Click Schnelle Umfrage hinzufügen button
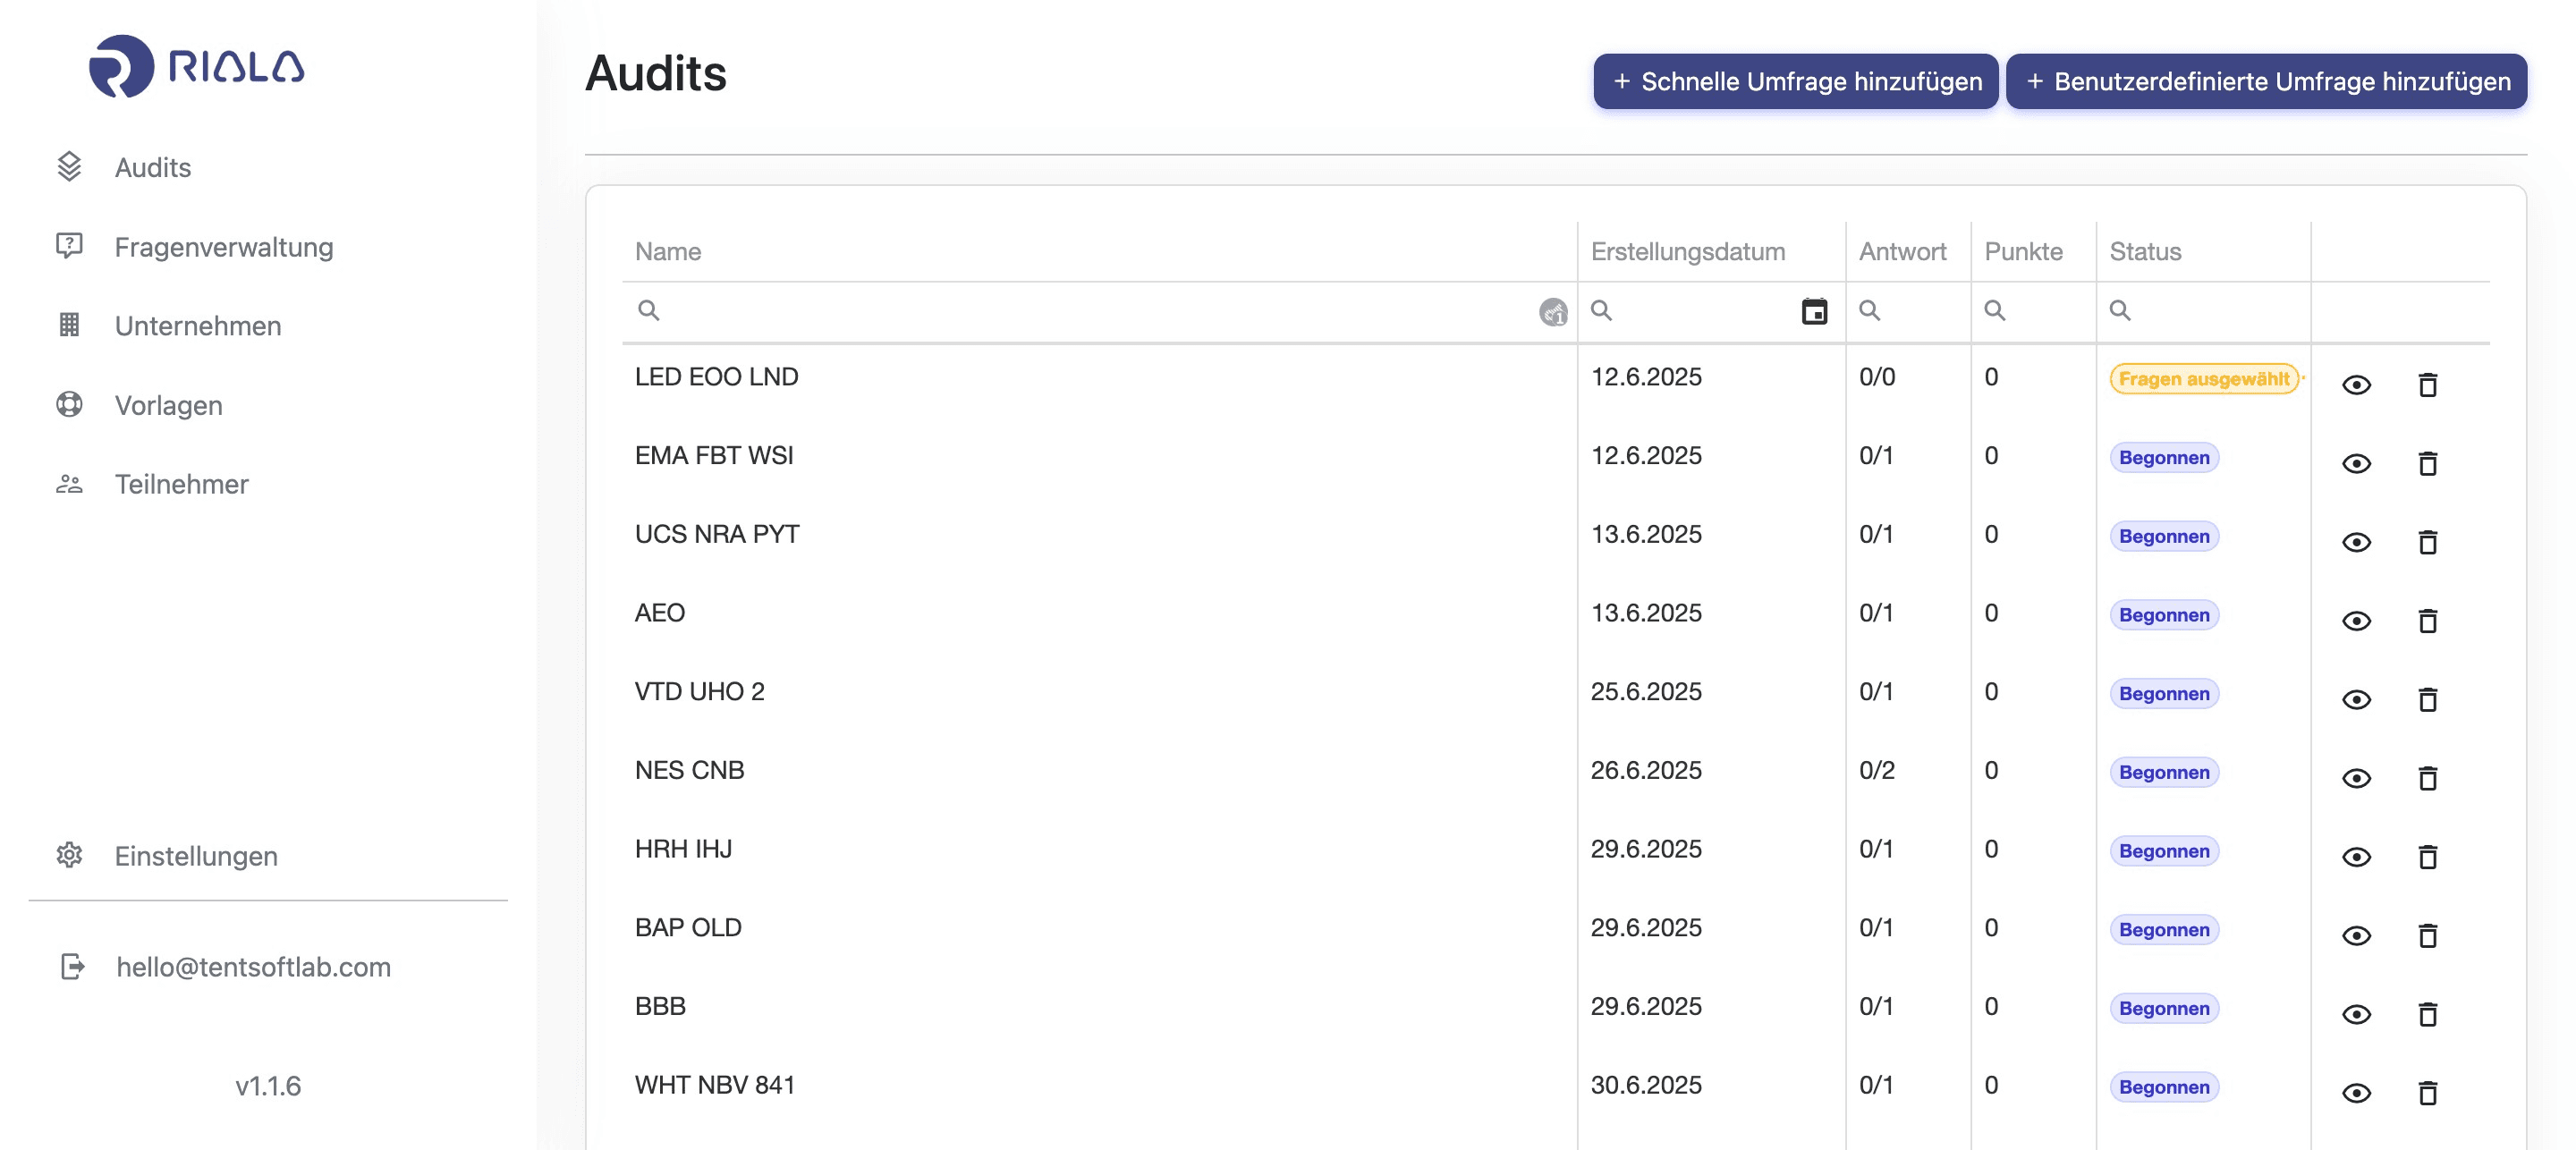Viewport: 2576px width, 1150px height. (x=1795, y=81)
